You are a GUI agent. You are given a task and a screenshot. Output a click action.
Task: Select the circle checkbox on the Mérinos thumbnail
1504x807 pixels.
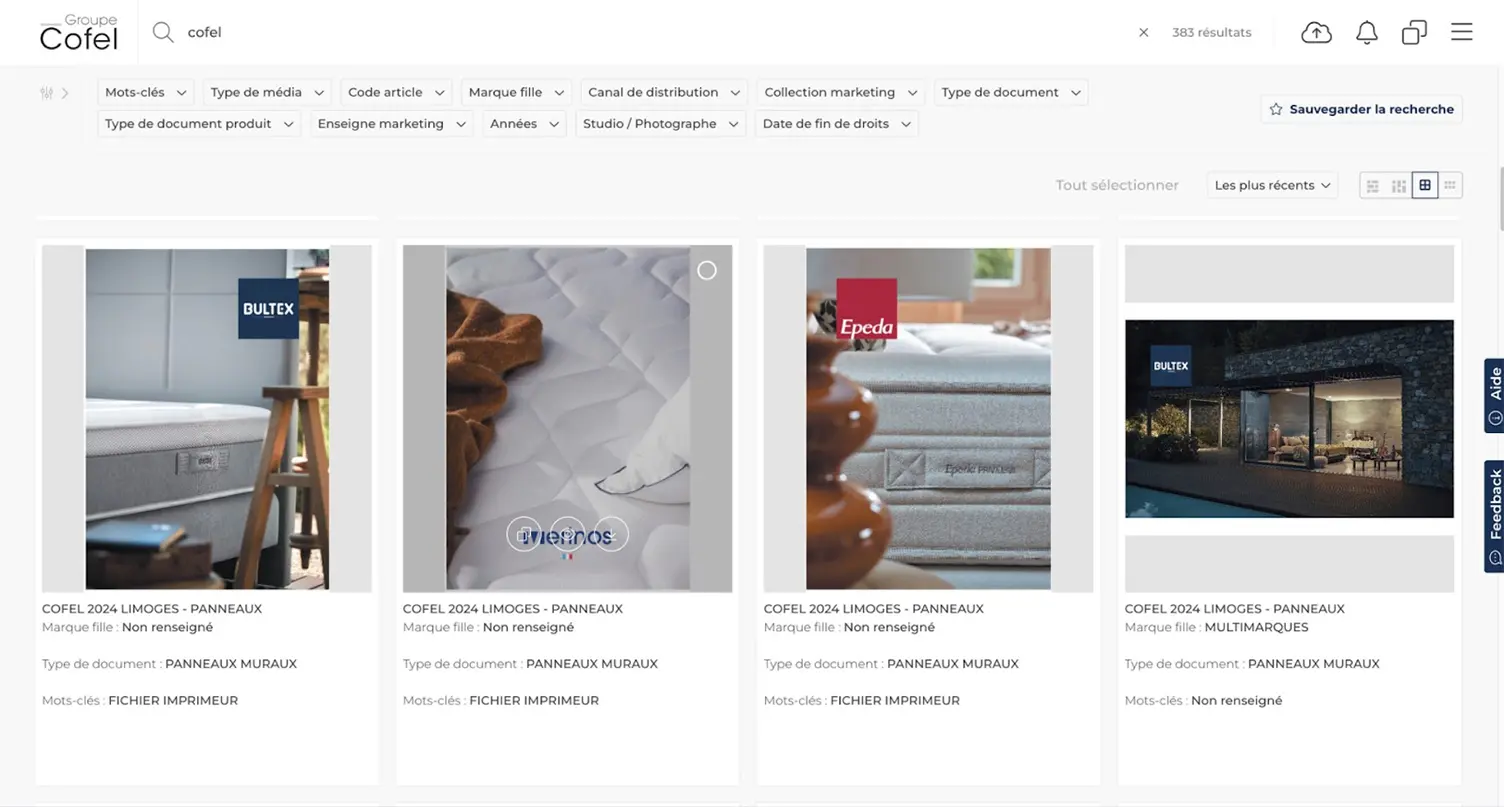pos(707,270)
